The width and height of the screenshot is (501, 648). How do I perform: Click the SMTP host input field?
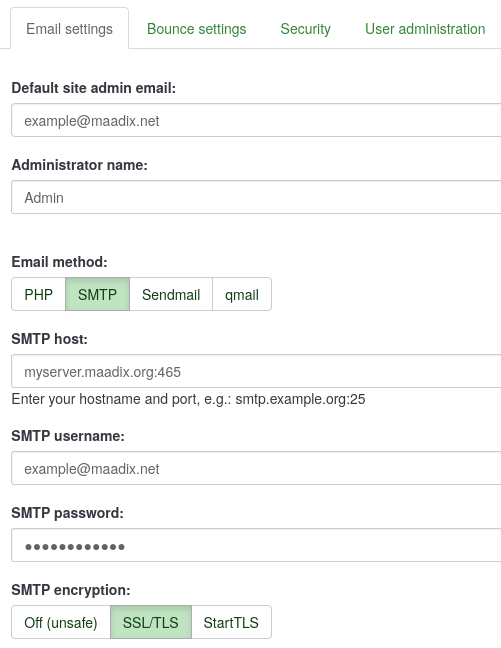pos(256,371)
